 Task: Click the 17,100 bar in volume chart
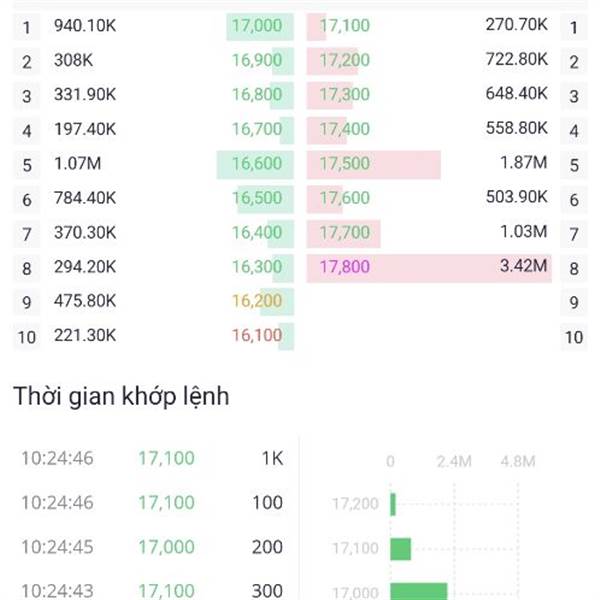[x=401, y=549]
